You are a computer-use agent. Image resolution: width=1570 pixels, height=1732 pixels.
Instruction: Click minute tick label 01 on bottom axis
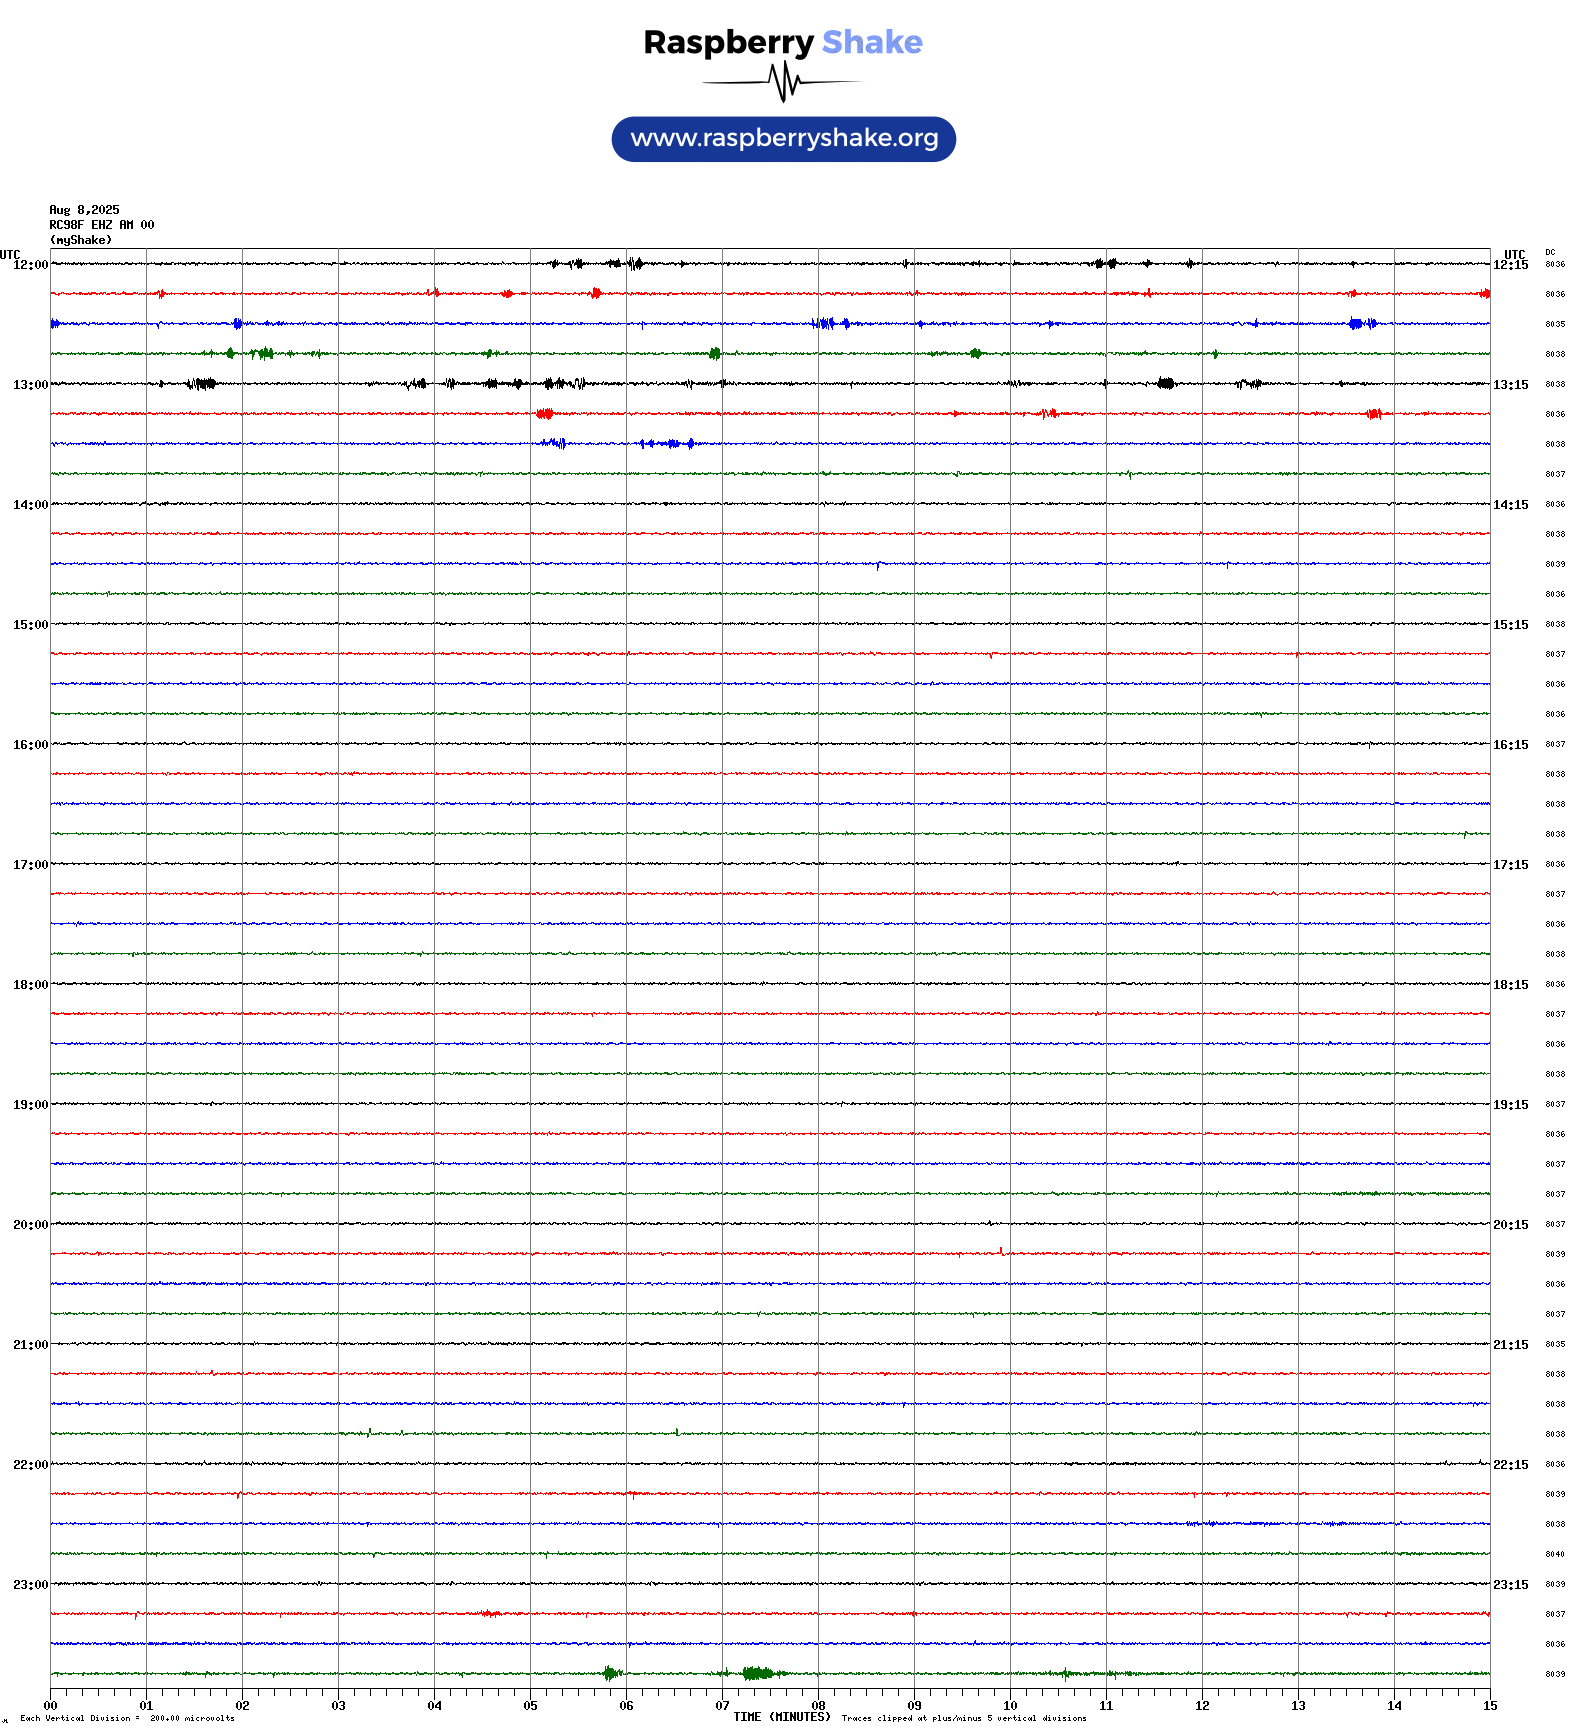click(146, 1706)
